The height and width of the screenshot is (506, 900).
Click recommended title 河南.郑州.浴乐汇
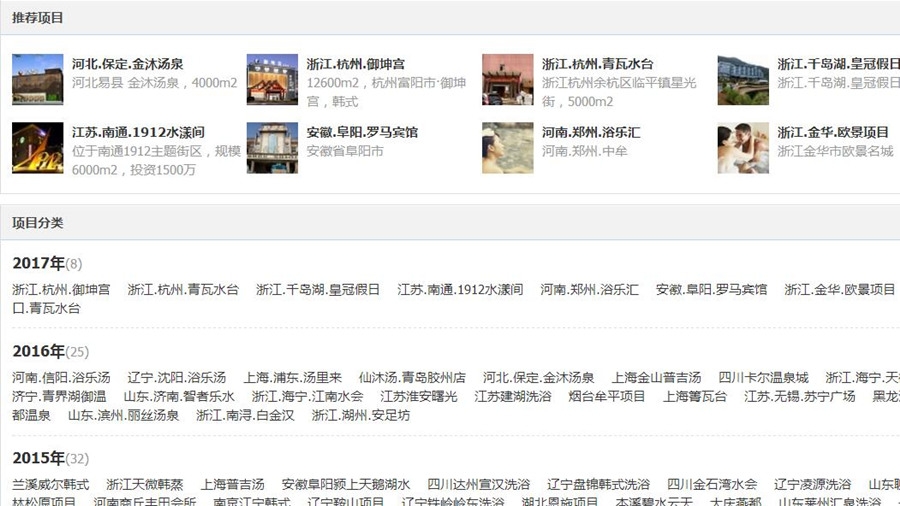click(591, 132)
